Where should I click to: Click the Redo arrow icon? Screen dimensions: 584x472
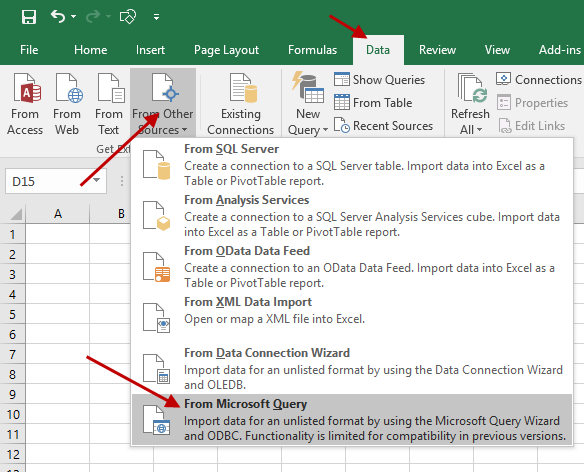click(93, 16)
